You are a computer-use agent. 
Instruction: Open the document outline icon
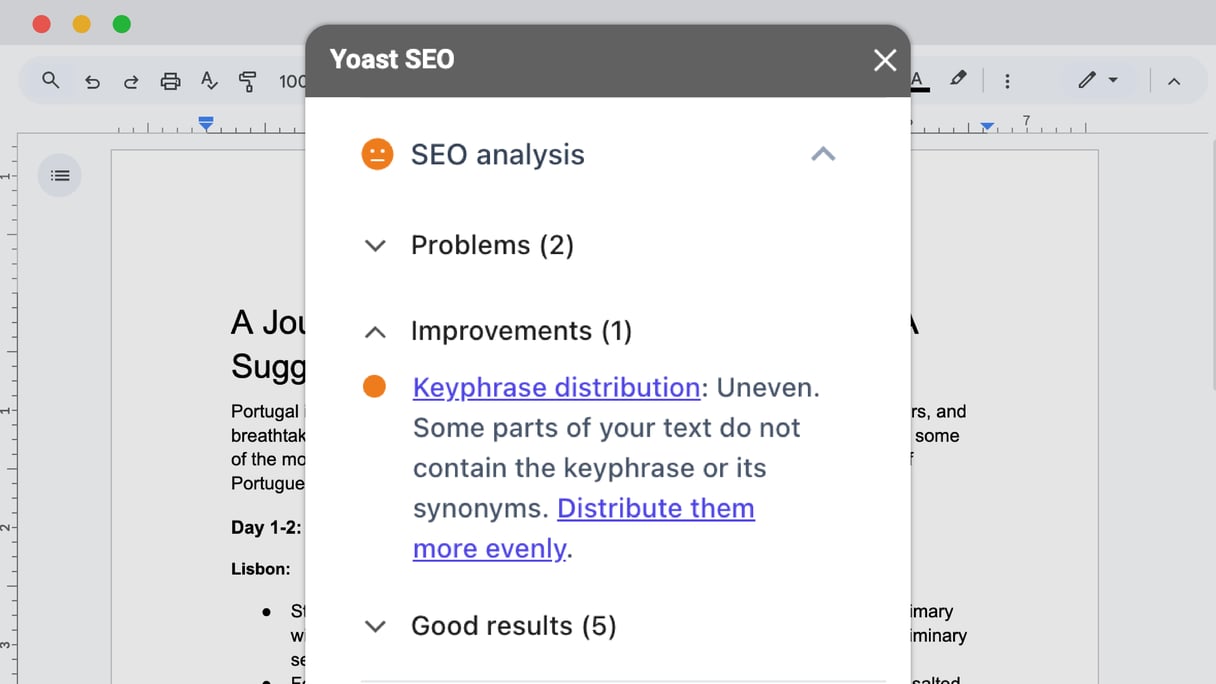click(60, 176)
